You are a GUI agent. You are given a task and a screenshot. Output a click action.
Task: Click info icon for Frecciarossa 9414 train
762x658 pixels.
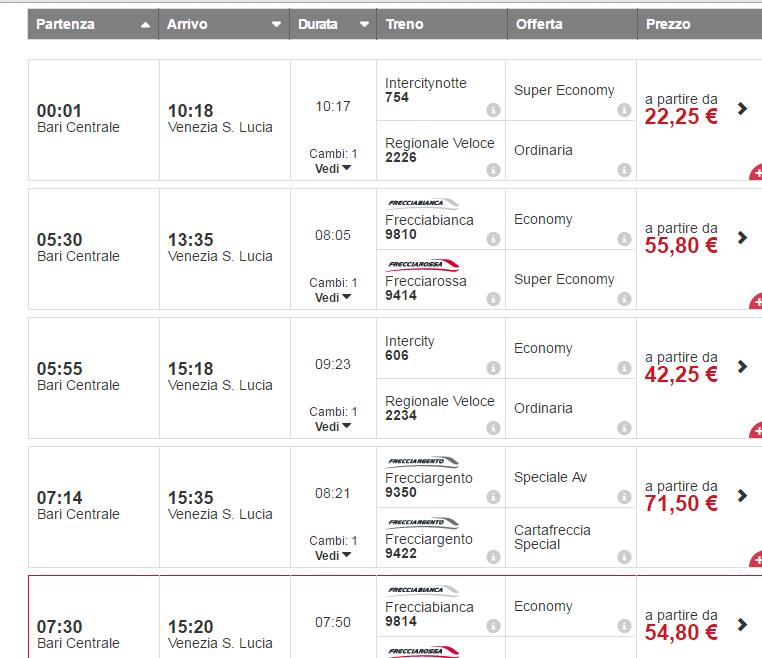coord(493,299)
